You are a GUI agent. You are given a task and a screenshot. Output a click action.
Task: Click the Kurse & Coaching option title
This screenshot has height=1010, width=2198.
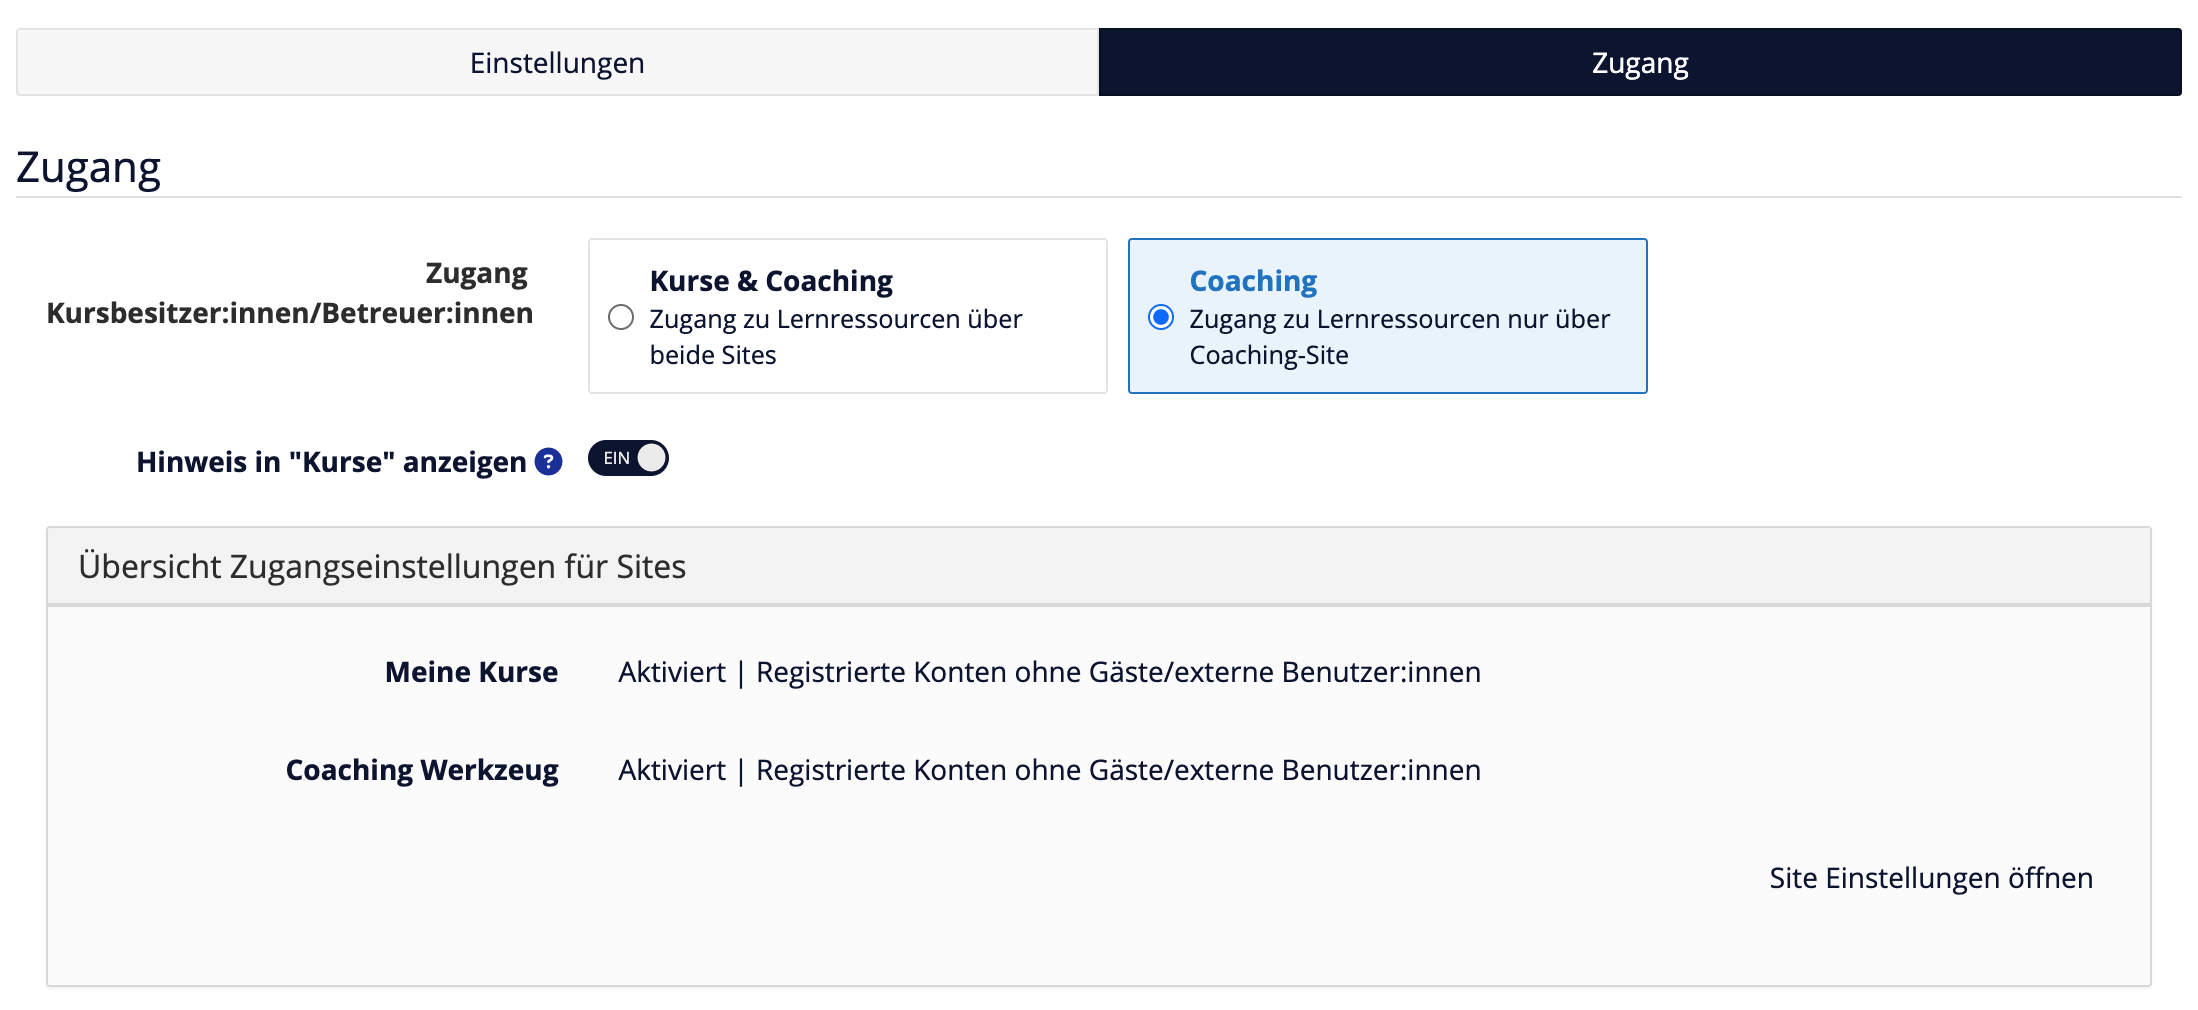[771, 281]
